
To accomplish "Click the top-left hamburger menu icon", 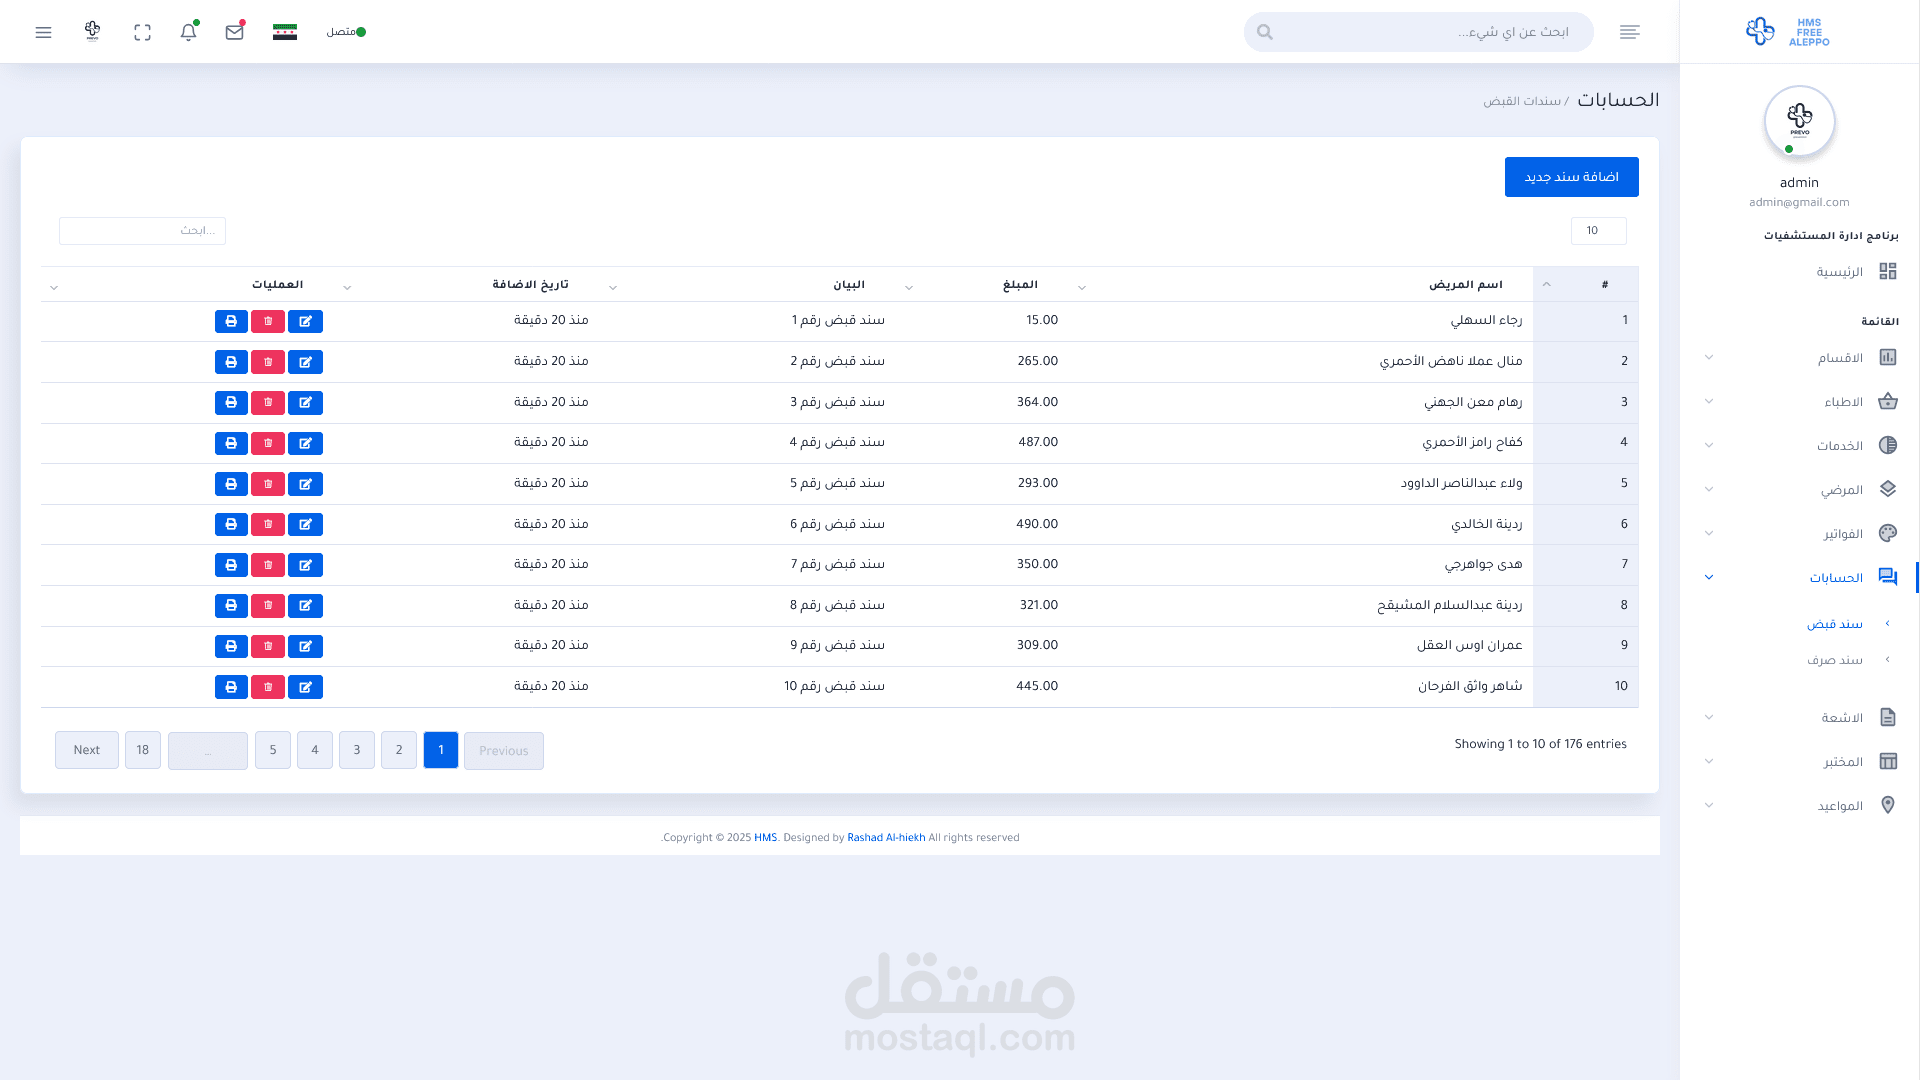I will pos(43,32).
